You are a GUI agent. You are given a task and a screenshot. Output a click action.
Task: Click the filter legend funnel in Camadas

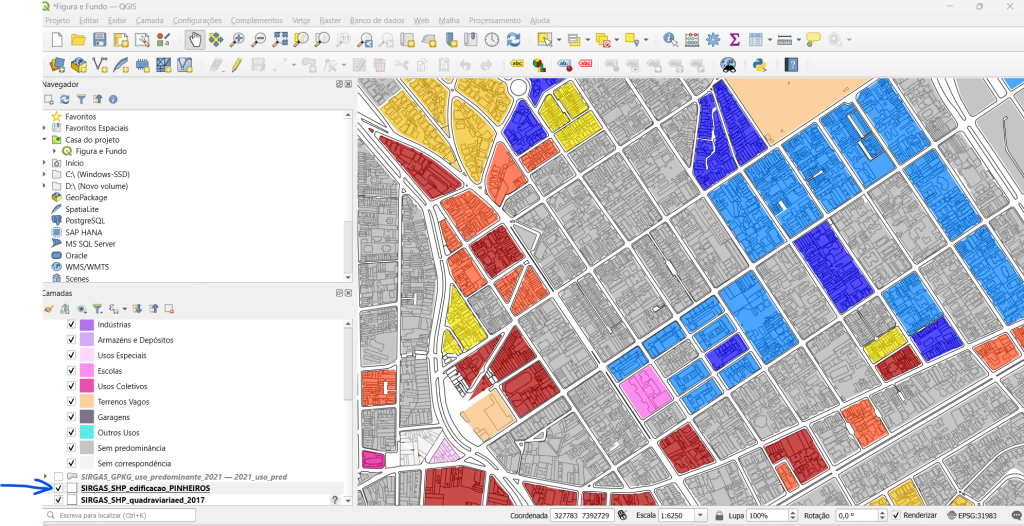click(97, 308)
